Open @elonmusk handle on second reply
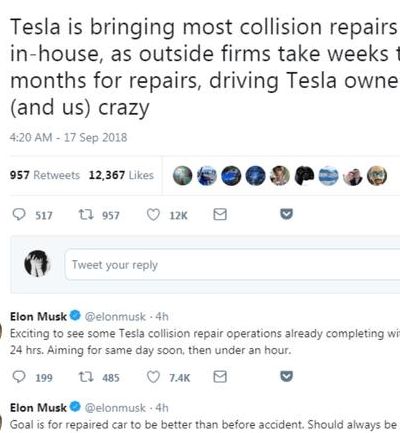 (x=115, y=408)
